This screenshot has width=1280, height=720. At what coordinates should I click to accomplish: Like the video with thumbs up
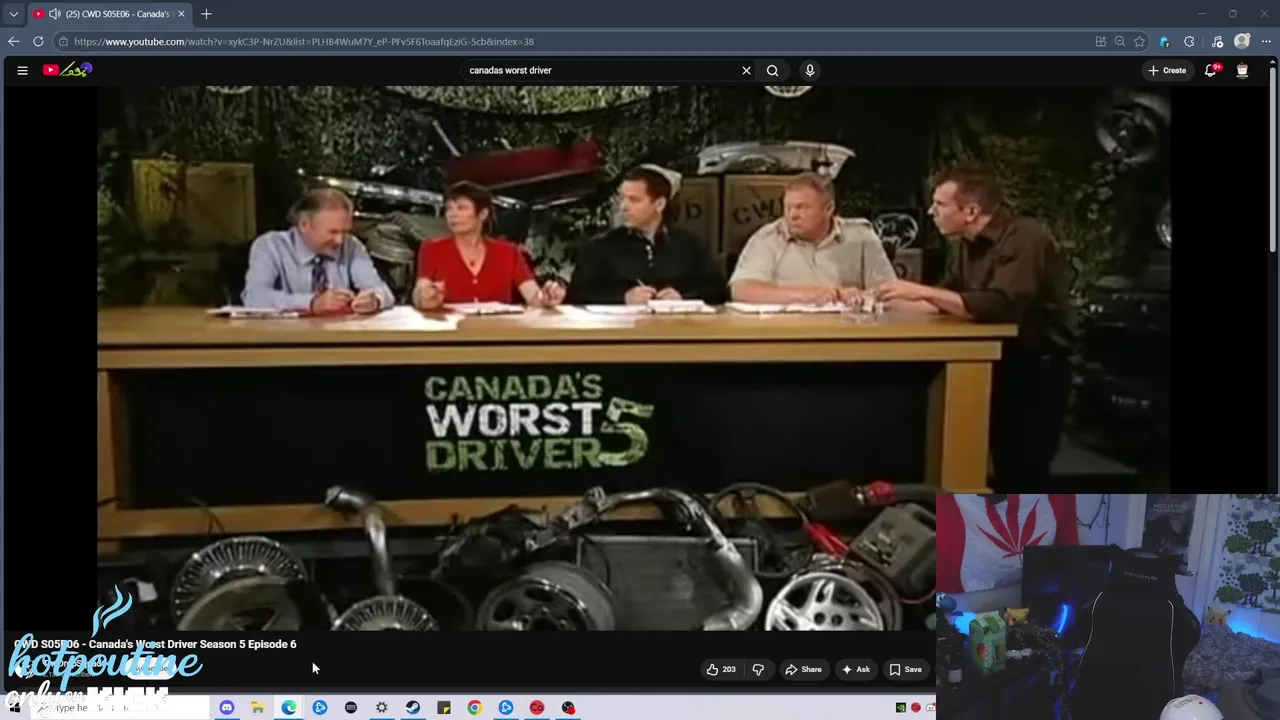tap(721, 669)
